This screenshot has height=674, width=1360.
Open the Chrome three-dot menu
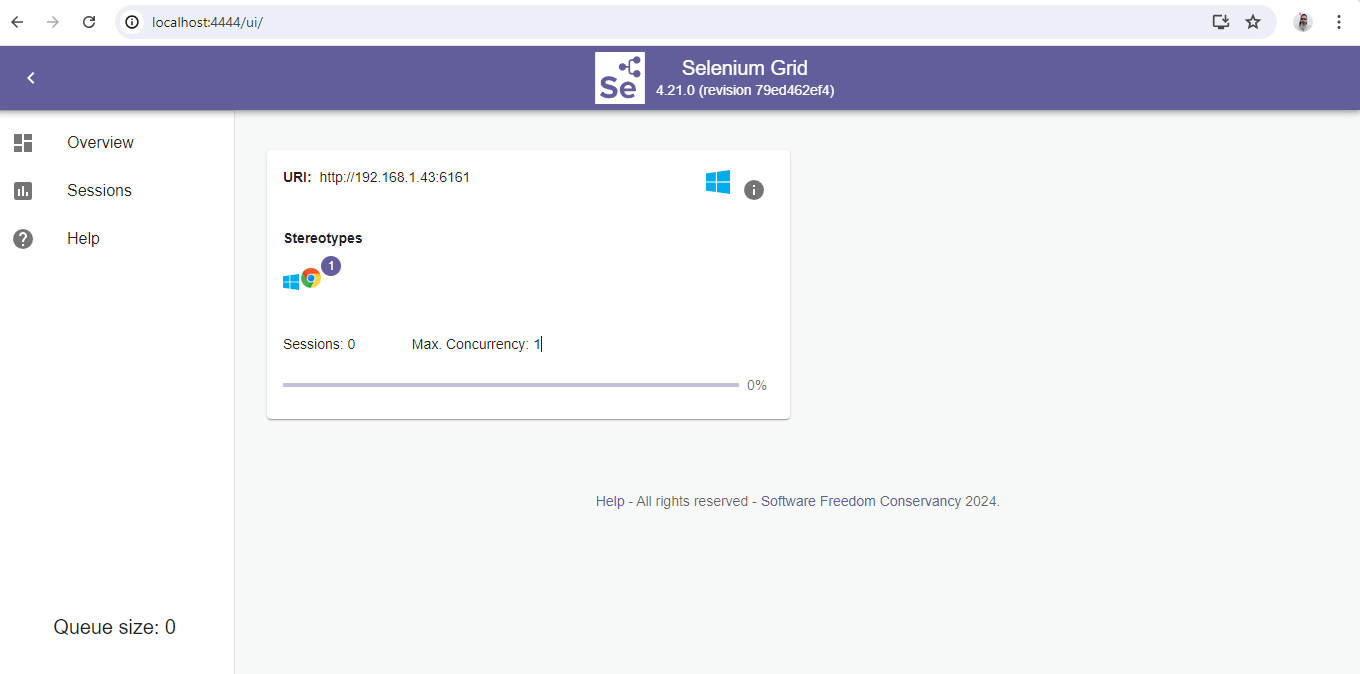coord(1339,22)
